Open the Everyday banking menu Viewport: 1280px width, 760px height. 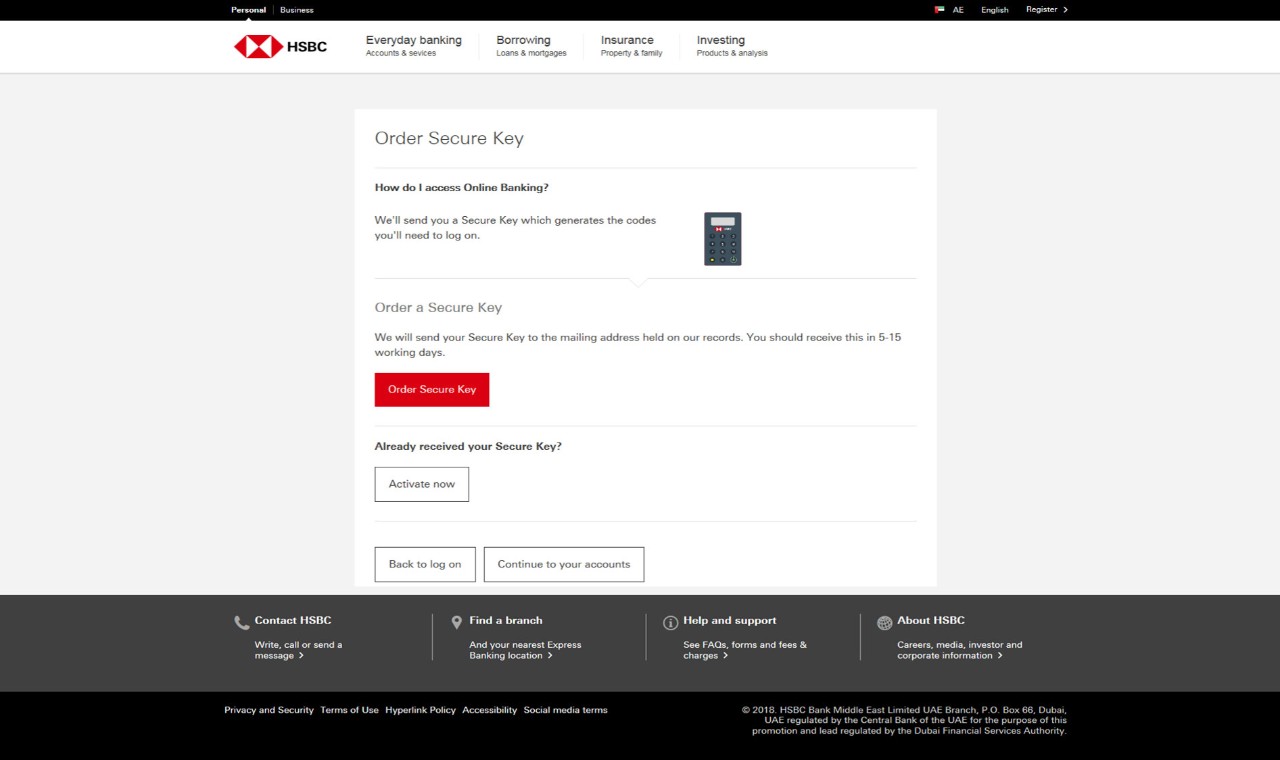pos(414,46)
